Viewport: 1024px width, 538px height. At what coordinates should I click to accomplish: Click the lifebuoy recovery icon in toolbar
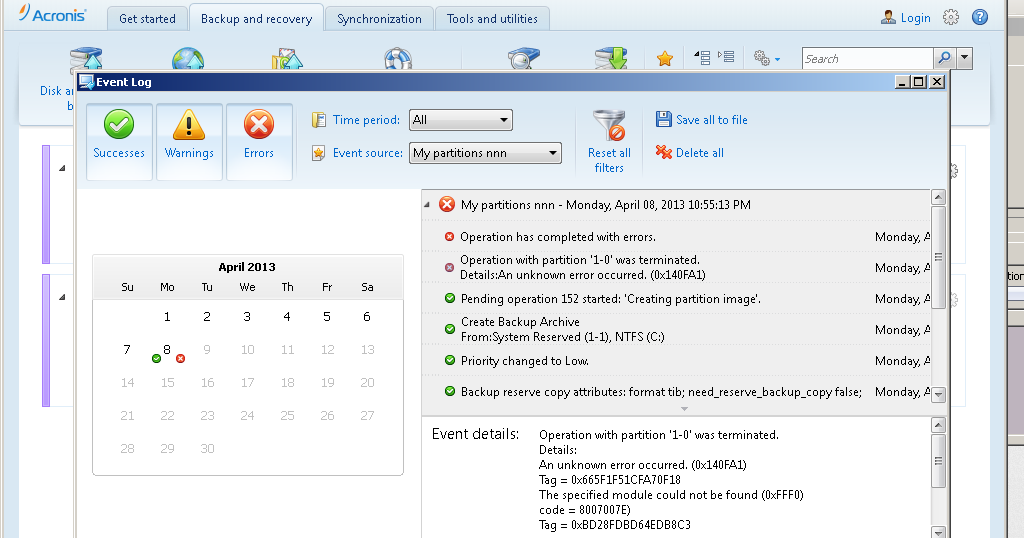(398, 59)
